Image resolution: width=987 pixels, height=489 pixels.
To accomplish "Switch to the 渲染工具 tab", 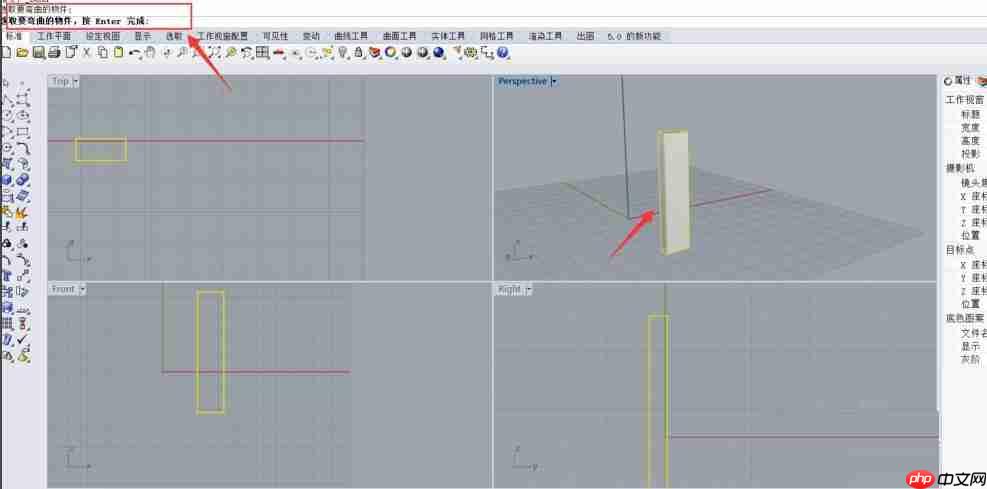I will [x=545, y=37].
